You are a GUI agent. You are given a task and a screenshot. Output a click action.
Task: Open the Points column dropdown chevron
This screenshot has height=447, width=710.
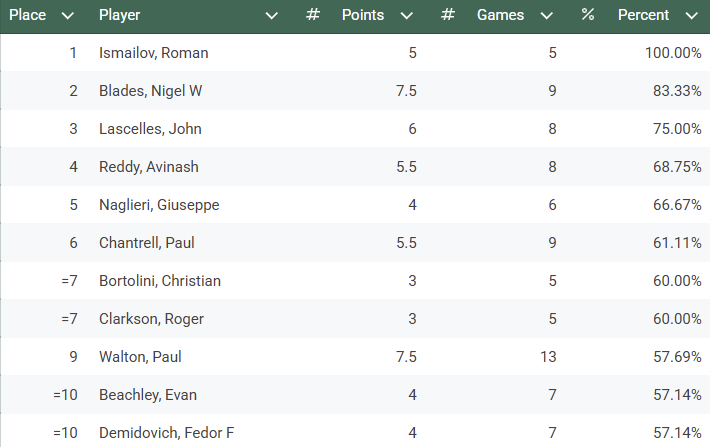(407, 16)
